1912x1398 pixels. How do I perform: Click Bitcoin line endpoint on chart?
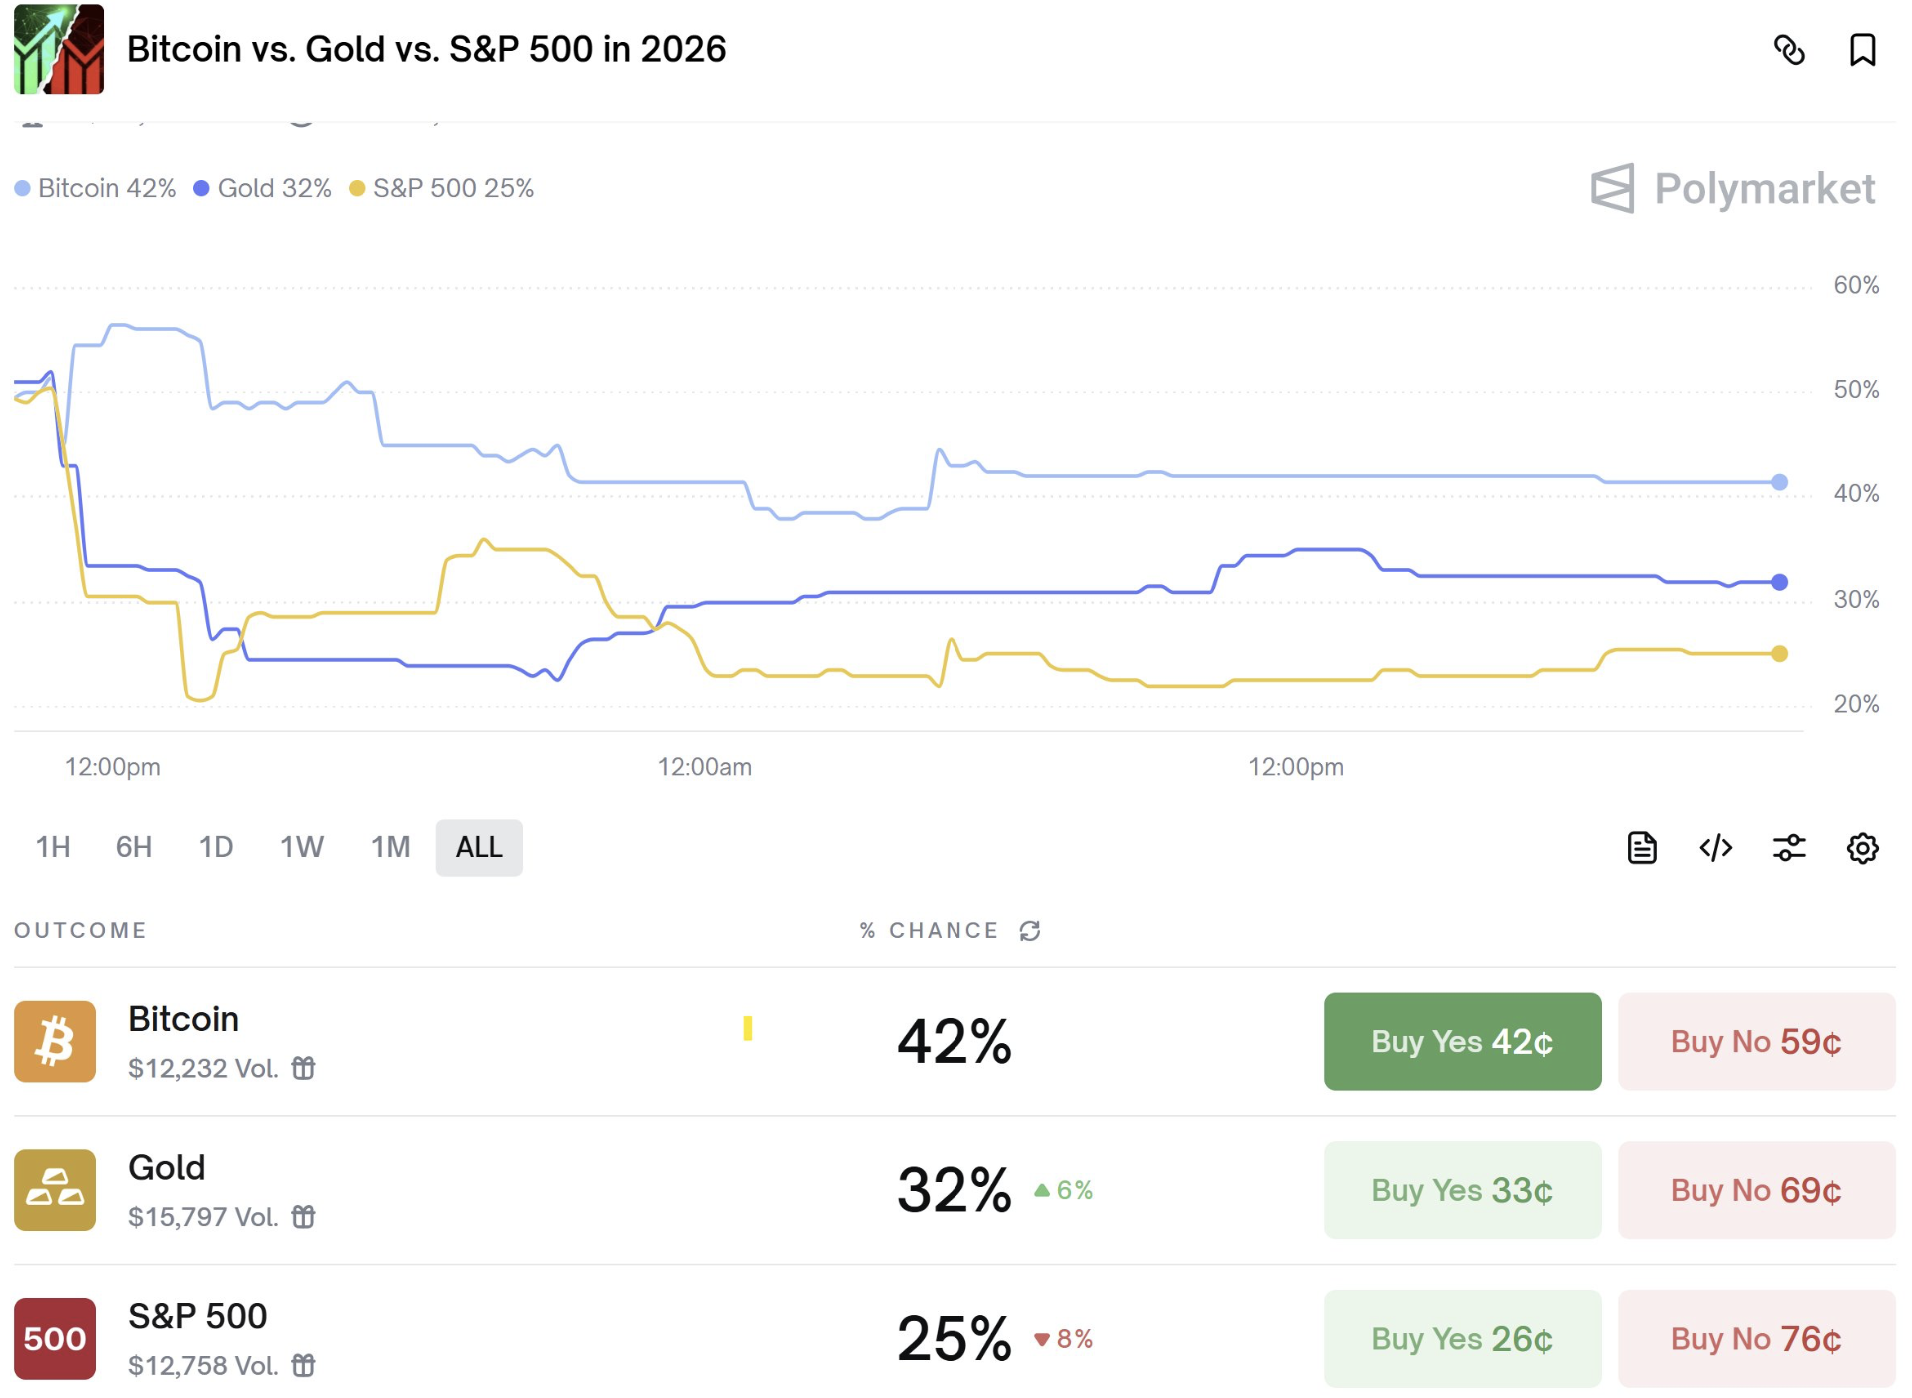[x=1779, y=482]
